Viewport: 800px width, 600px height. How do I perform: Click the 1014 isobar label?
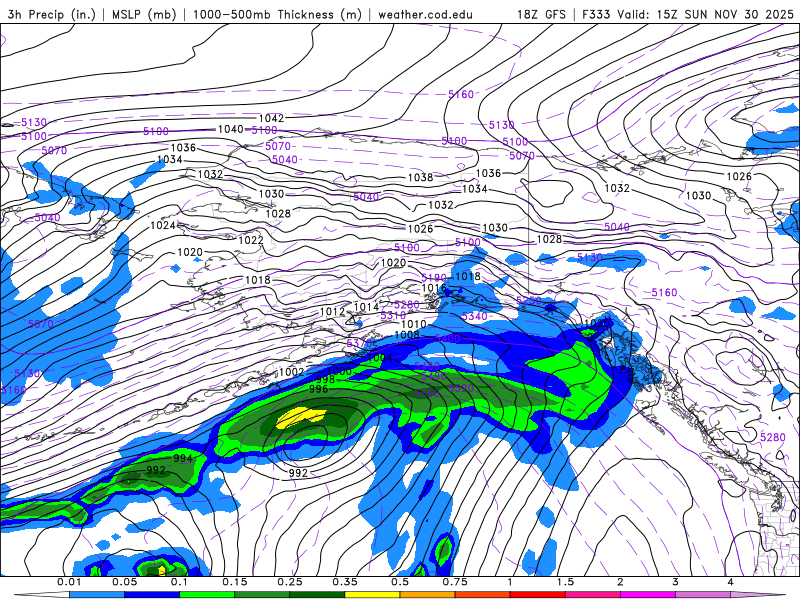(366, 307)
